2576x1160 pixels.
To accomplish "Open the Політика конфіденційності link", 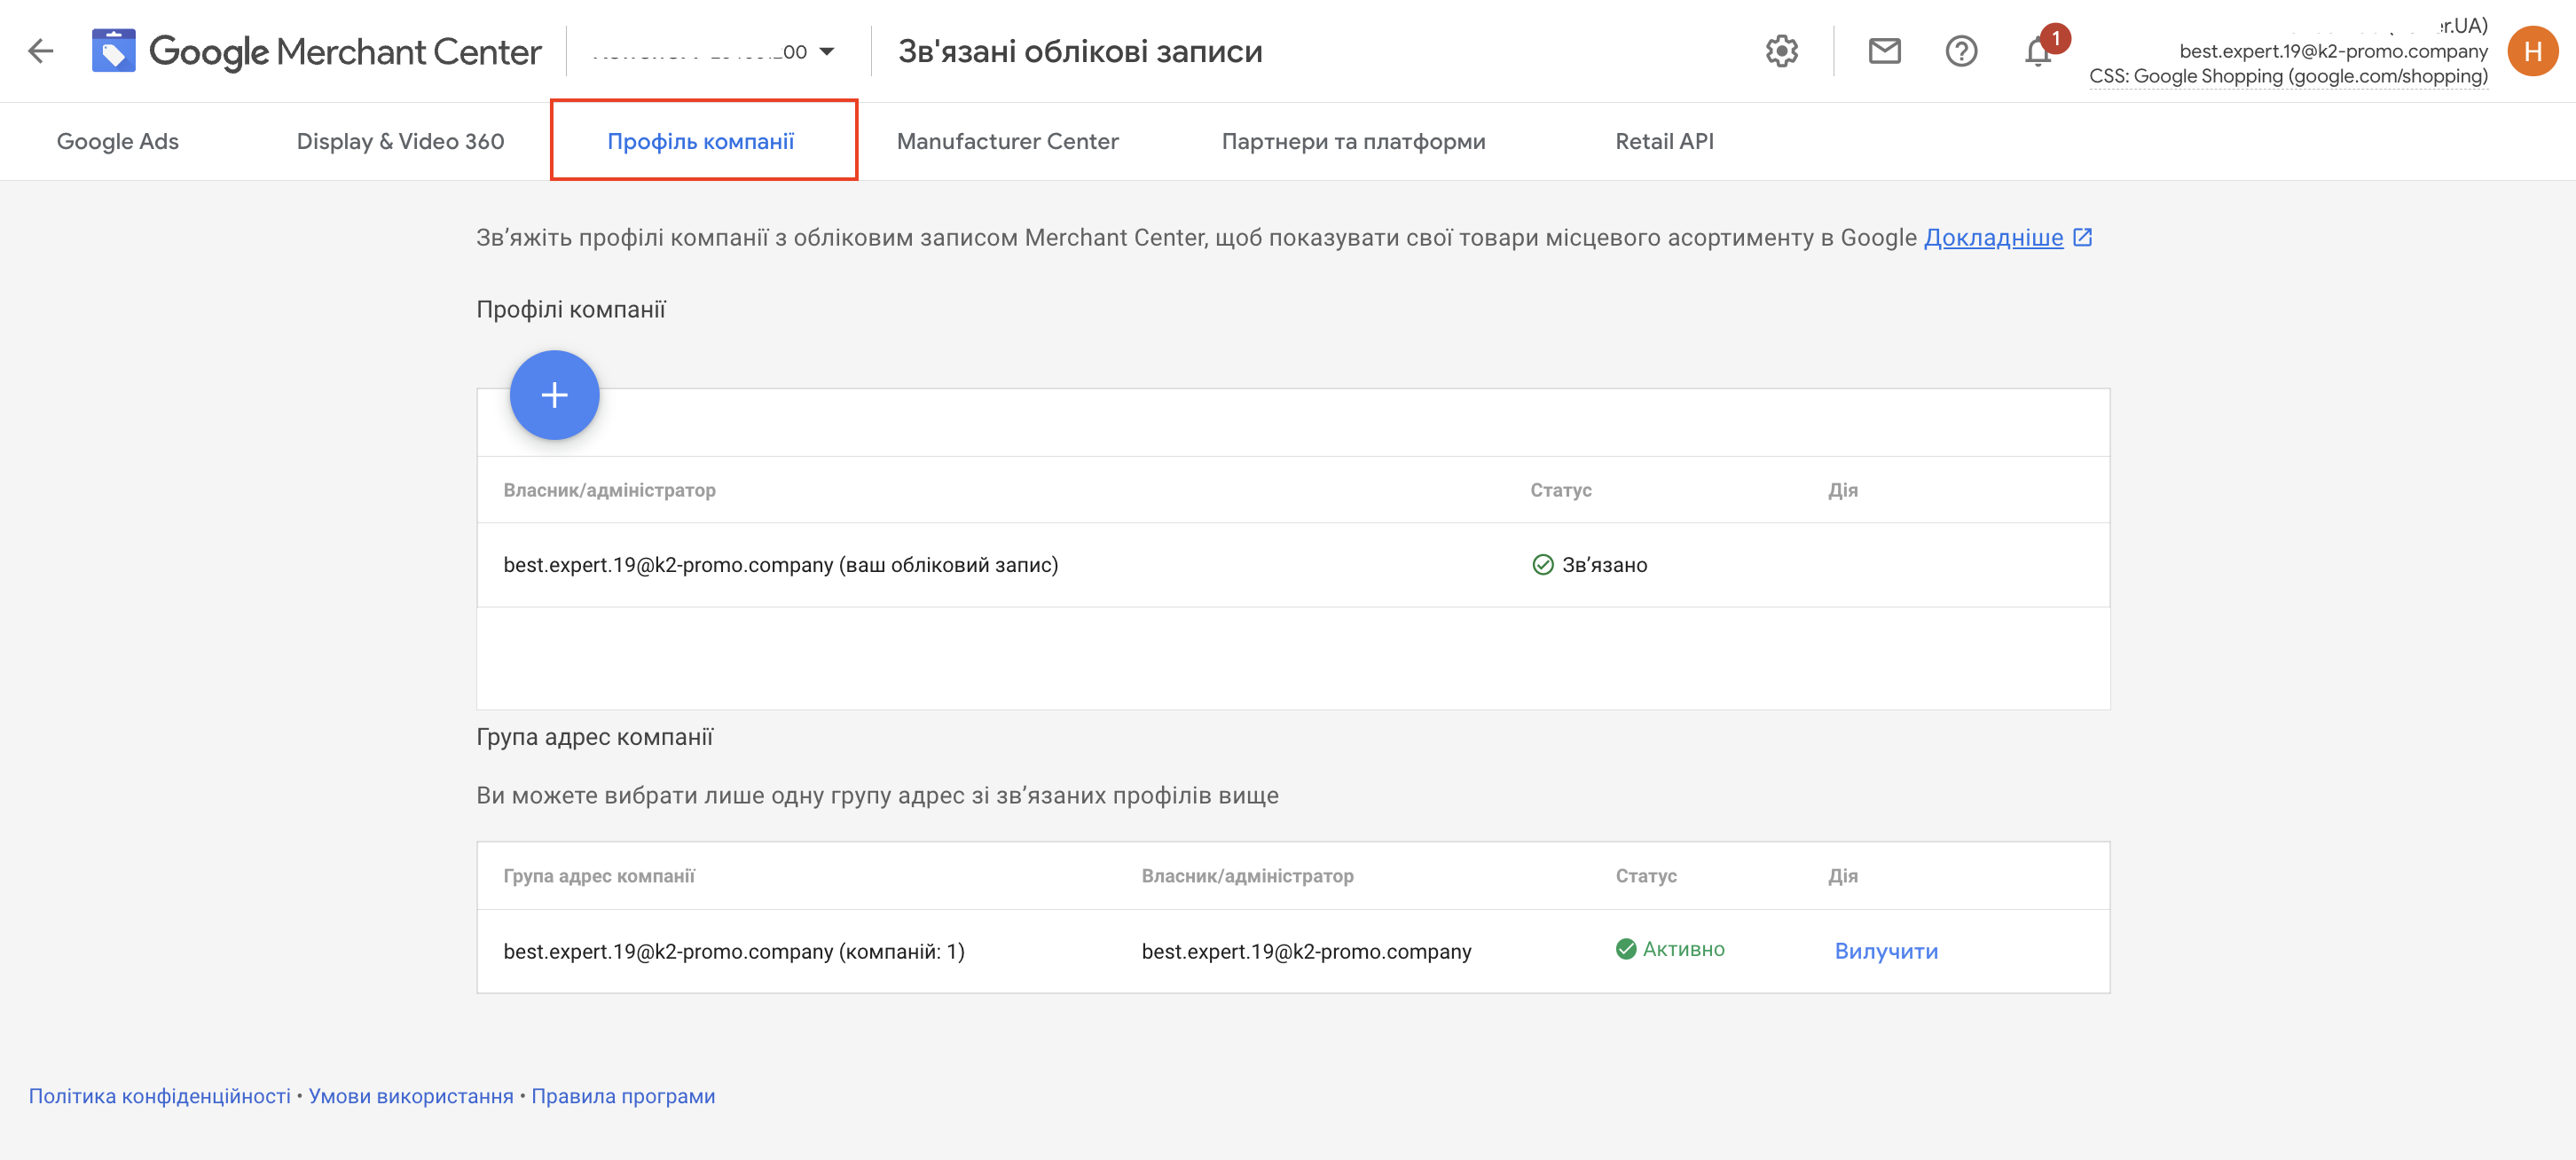I will coord(159,1096).
